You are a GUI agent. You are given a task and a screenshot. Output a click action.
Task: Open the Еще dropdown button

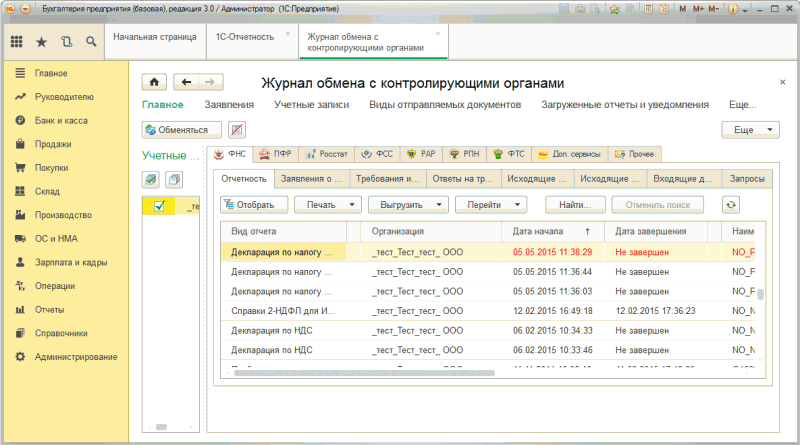[749, 130]
